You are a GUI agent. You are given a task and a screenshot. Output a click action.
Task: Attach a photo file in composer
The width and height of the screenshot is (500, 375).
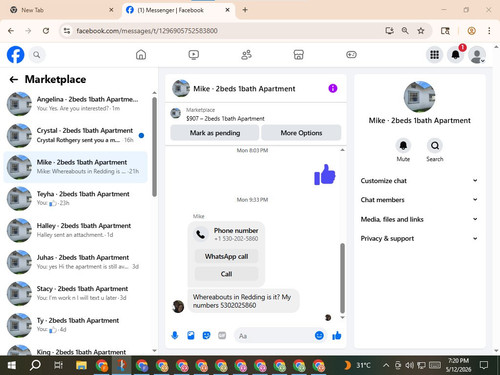click(x=191, y=335)
